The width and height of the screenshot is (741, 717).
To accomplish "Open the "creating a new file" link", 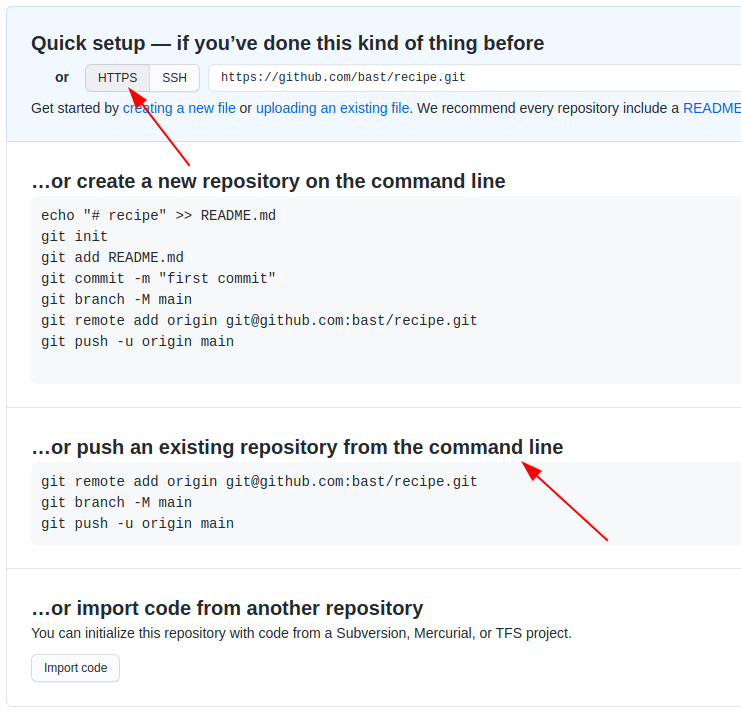I will [x=180, y=108].
